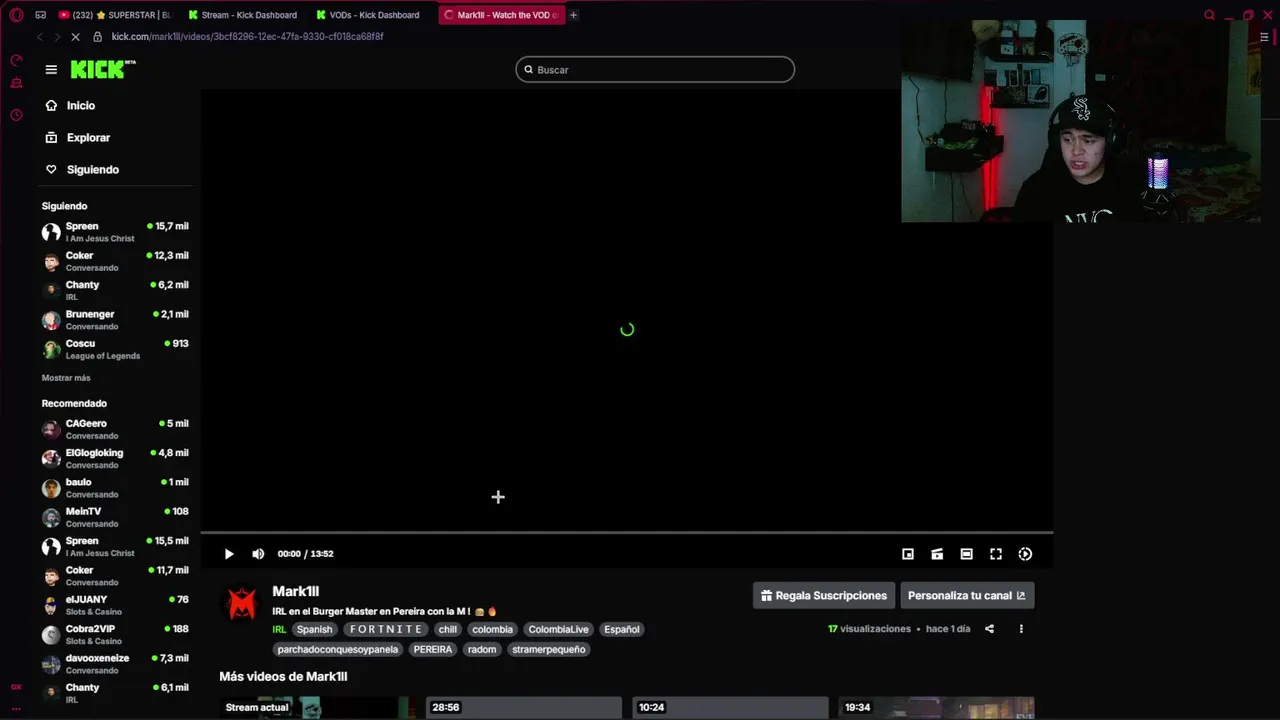Open MeinTV recommended channel
This screenshot has height=720, width=1280.
(x=115, y=517)
